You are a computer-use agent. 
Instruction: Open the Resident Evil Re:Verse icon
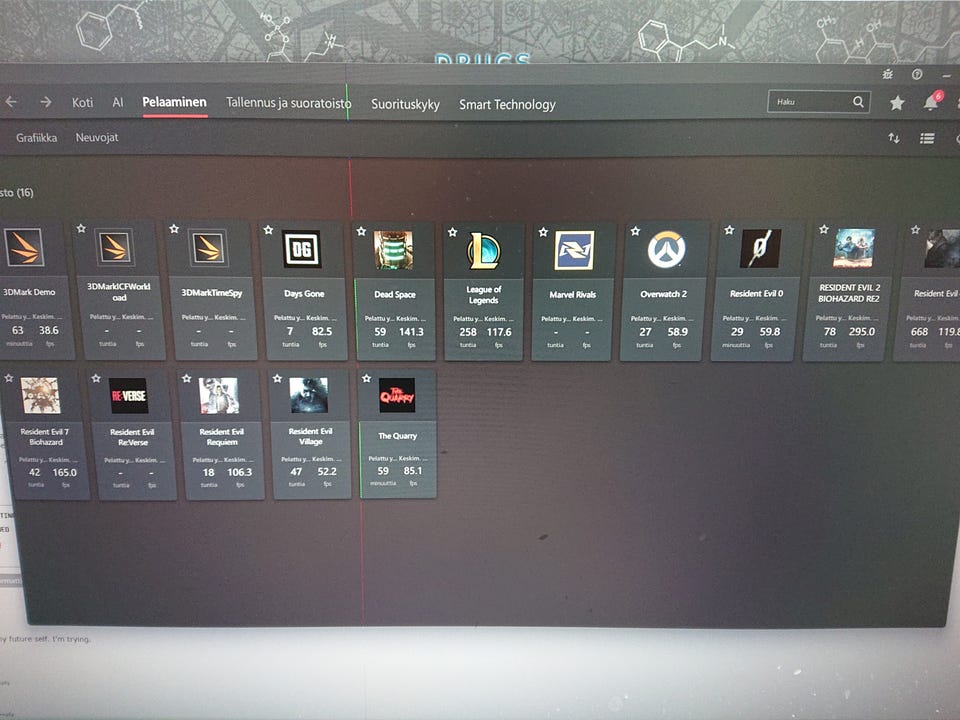click(129, 396)
